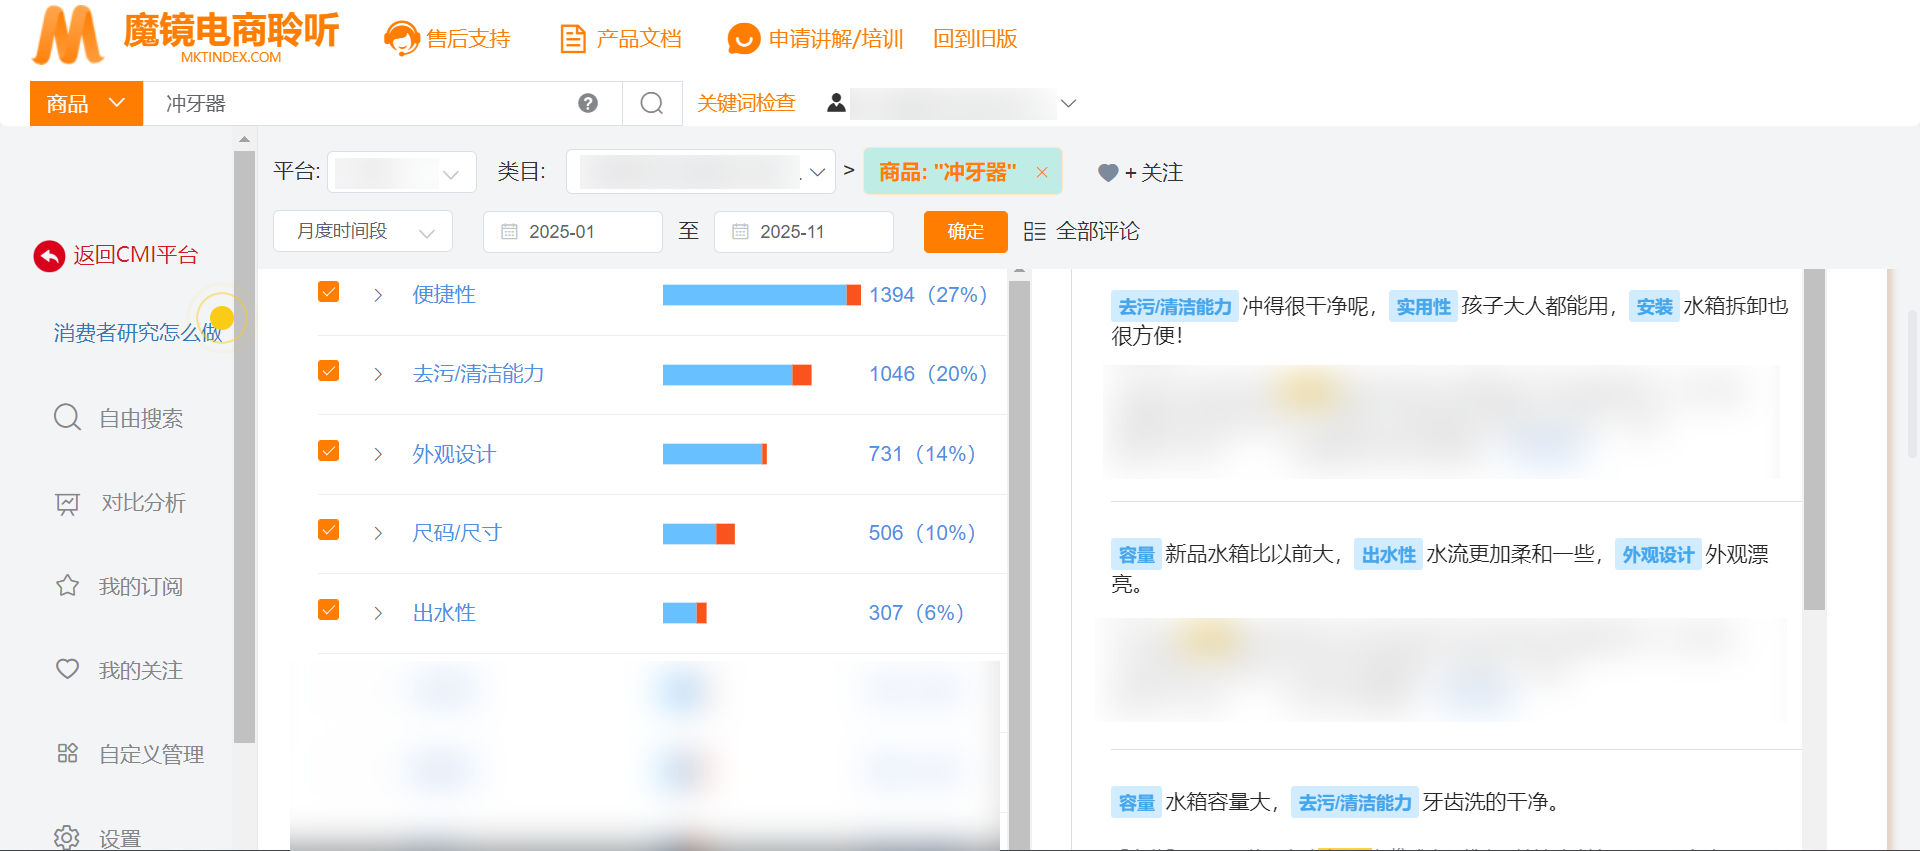
Task: Toggle the 出水性 checkbox
Action: tap(328, 610)
